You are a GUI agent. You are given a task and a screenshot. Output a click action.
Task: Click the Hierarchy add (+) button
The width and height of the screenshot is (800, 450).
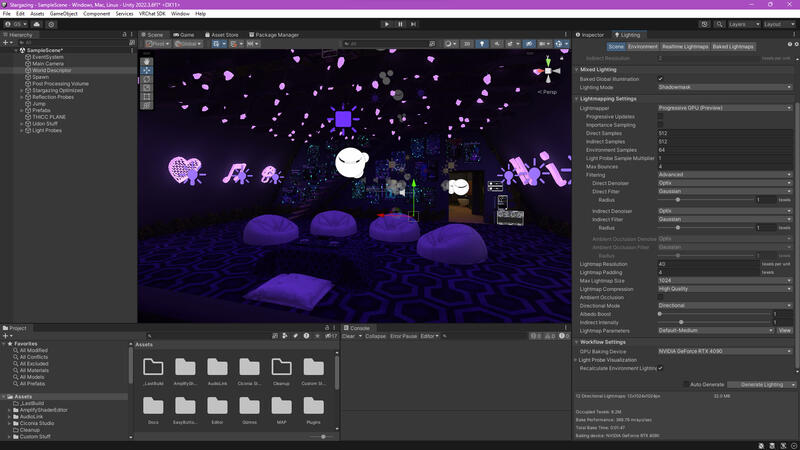[7, 42]
